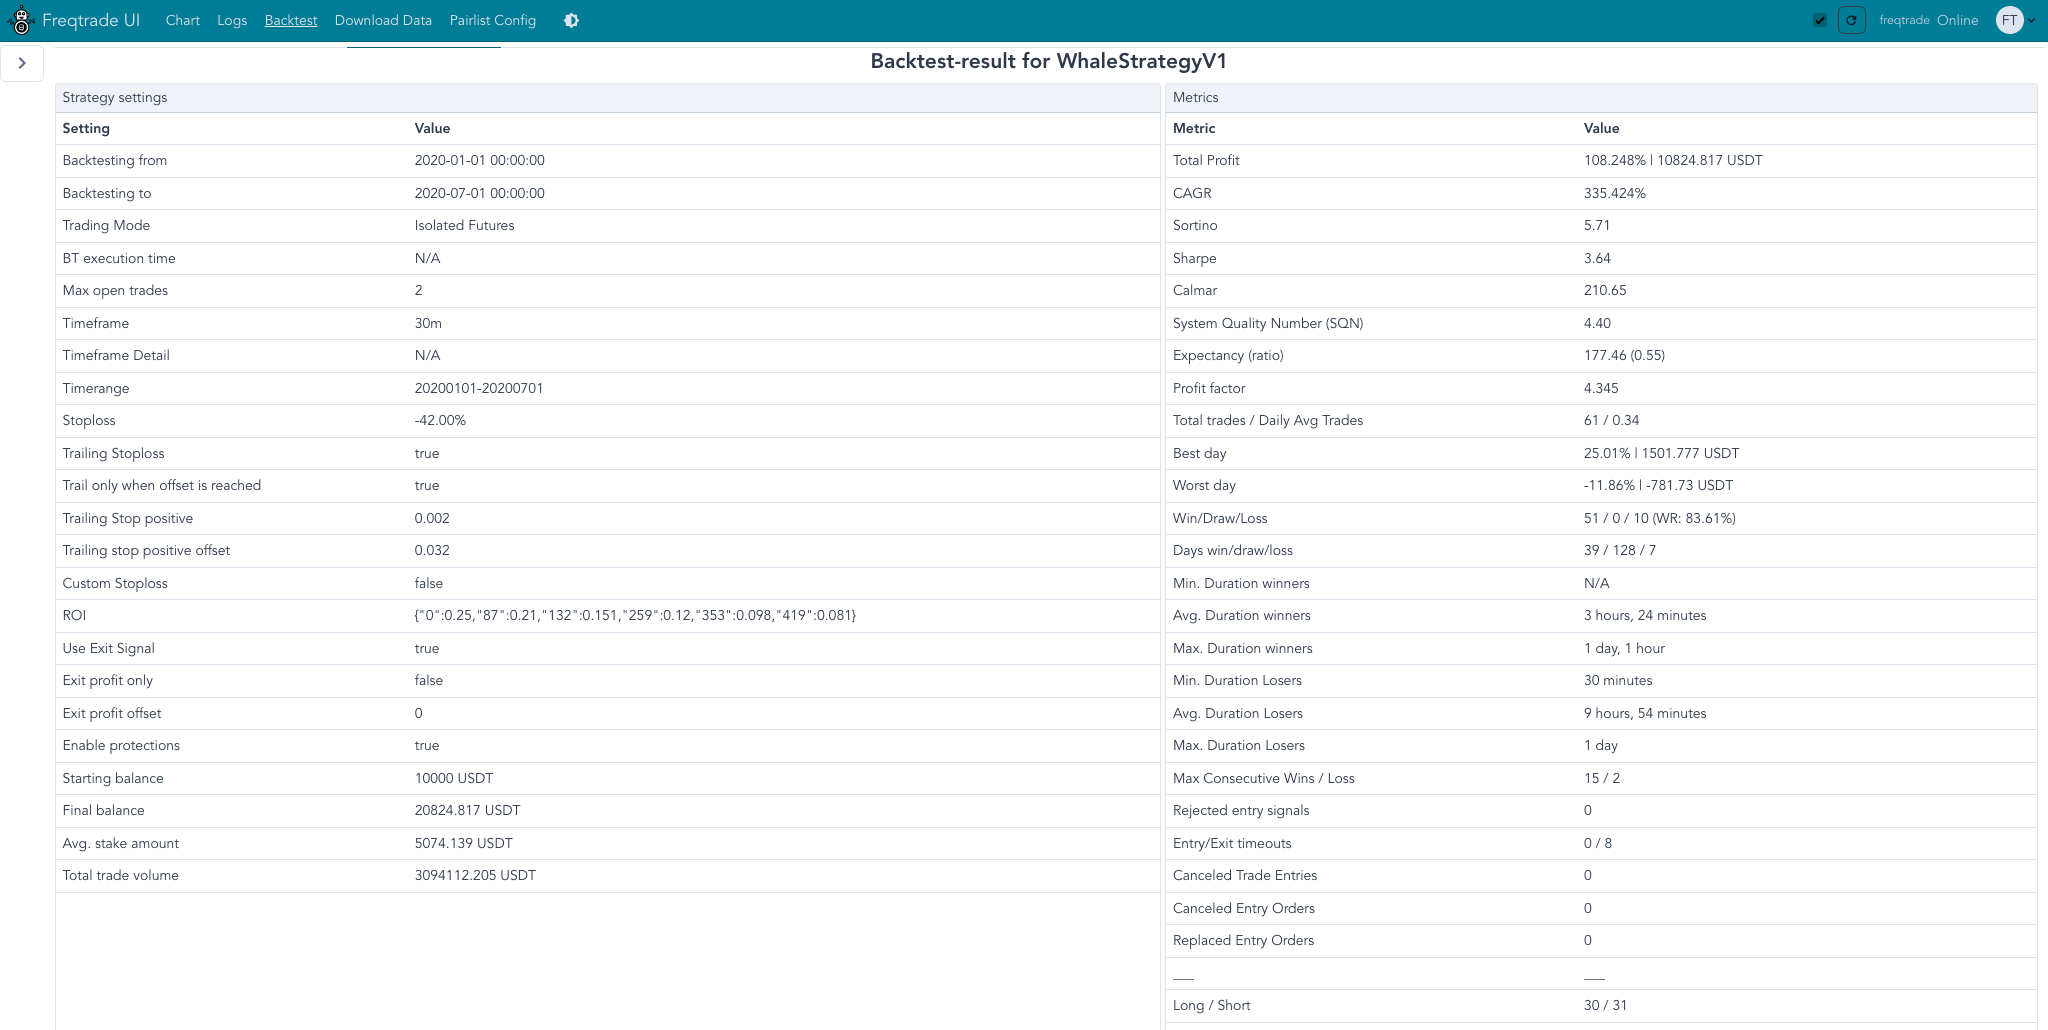
Task: Click the Backtest-result for WhaleStrategyV1 title
Action: (x=1048, y=61)
